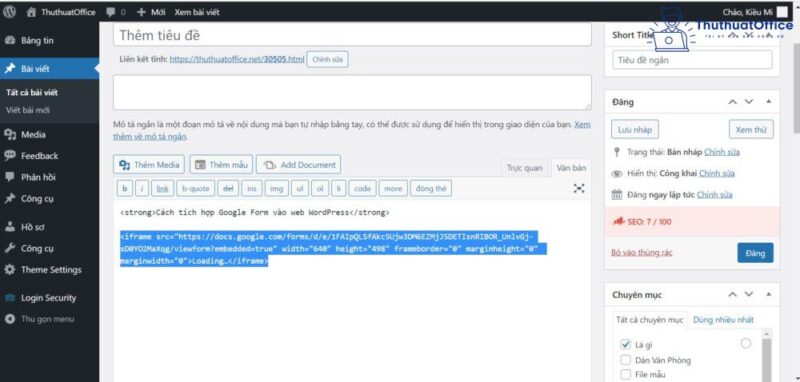Screen dimensions: 800x382
Task: Insert italic tag with i button
Action: point(142,189)
